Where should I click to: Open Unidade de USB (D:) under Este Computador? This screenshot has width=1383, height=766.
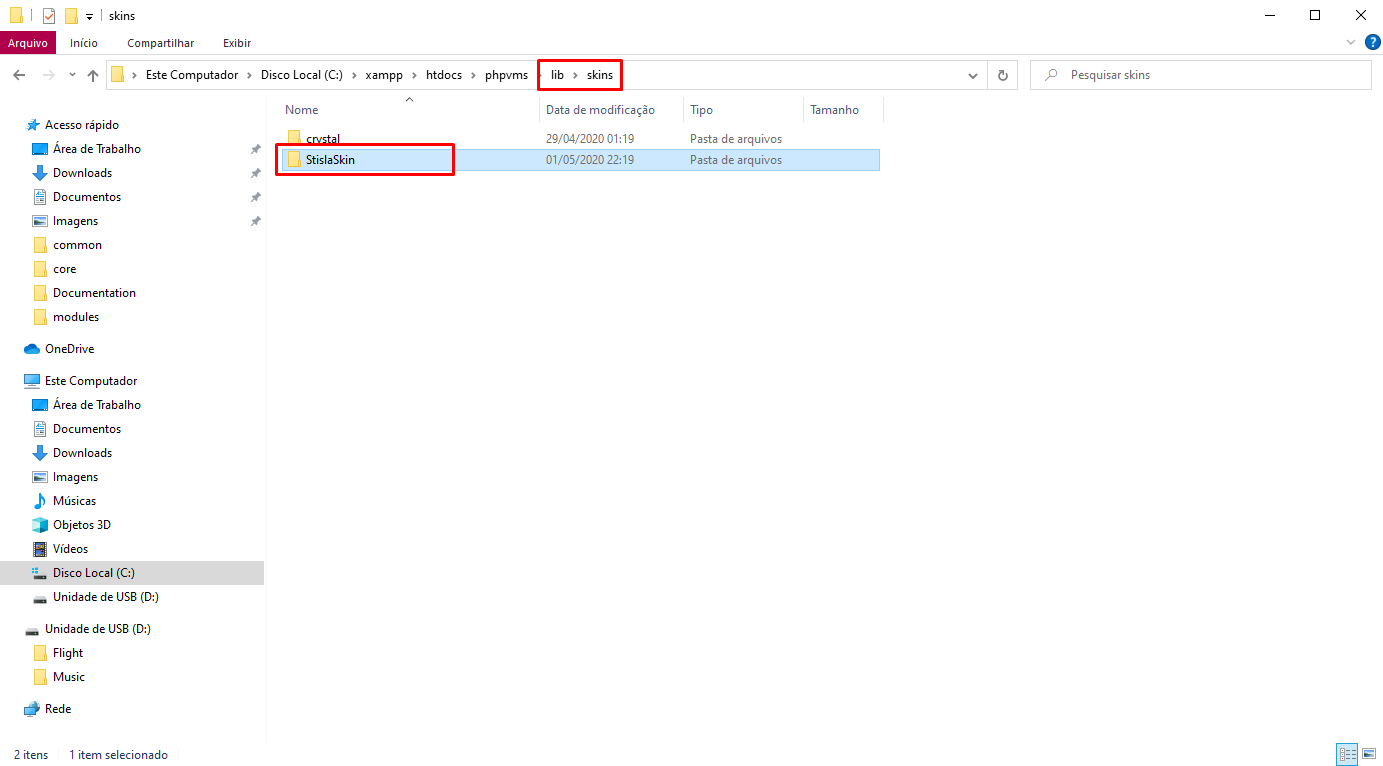click(x=105, y=597)
